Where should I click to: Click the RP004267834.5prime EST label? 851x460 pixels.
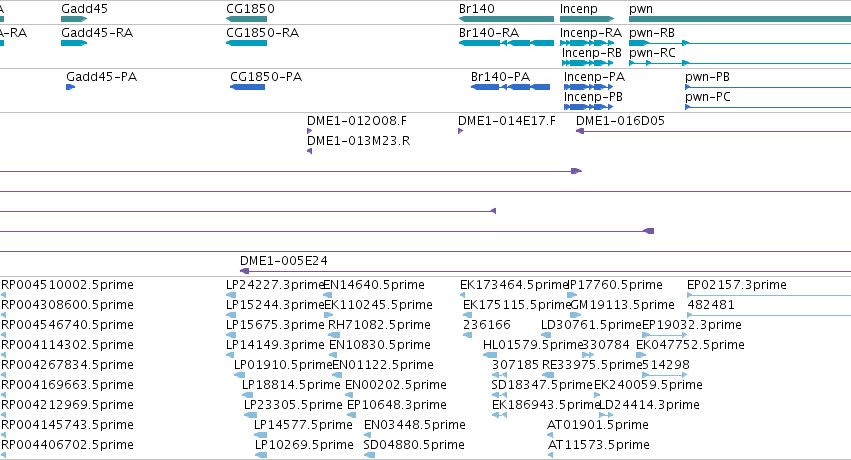(x=67, y=365)
